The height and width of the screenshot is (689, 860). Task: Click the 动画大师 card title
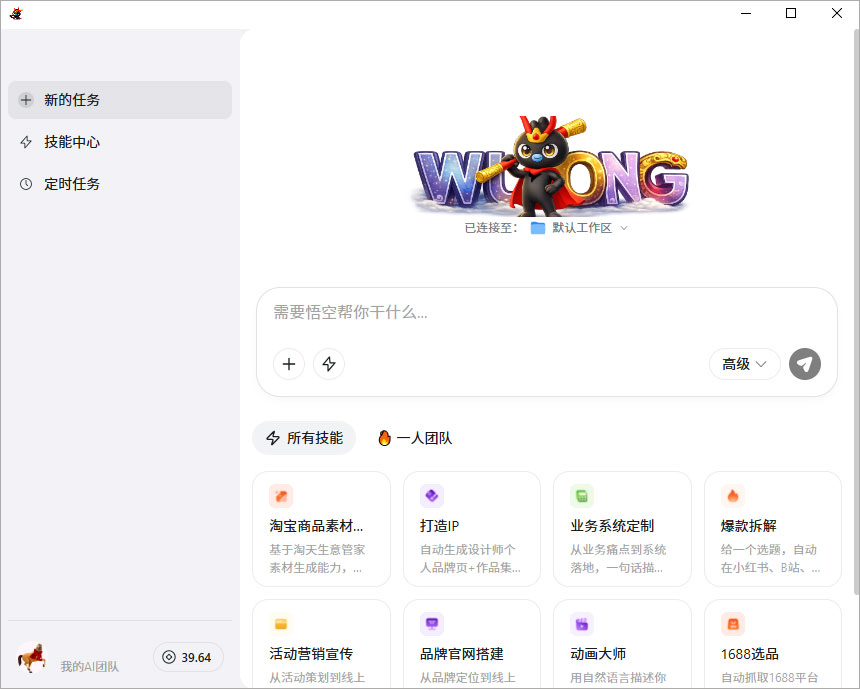click(x=598, y=654)
